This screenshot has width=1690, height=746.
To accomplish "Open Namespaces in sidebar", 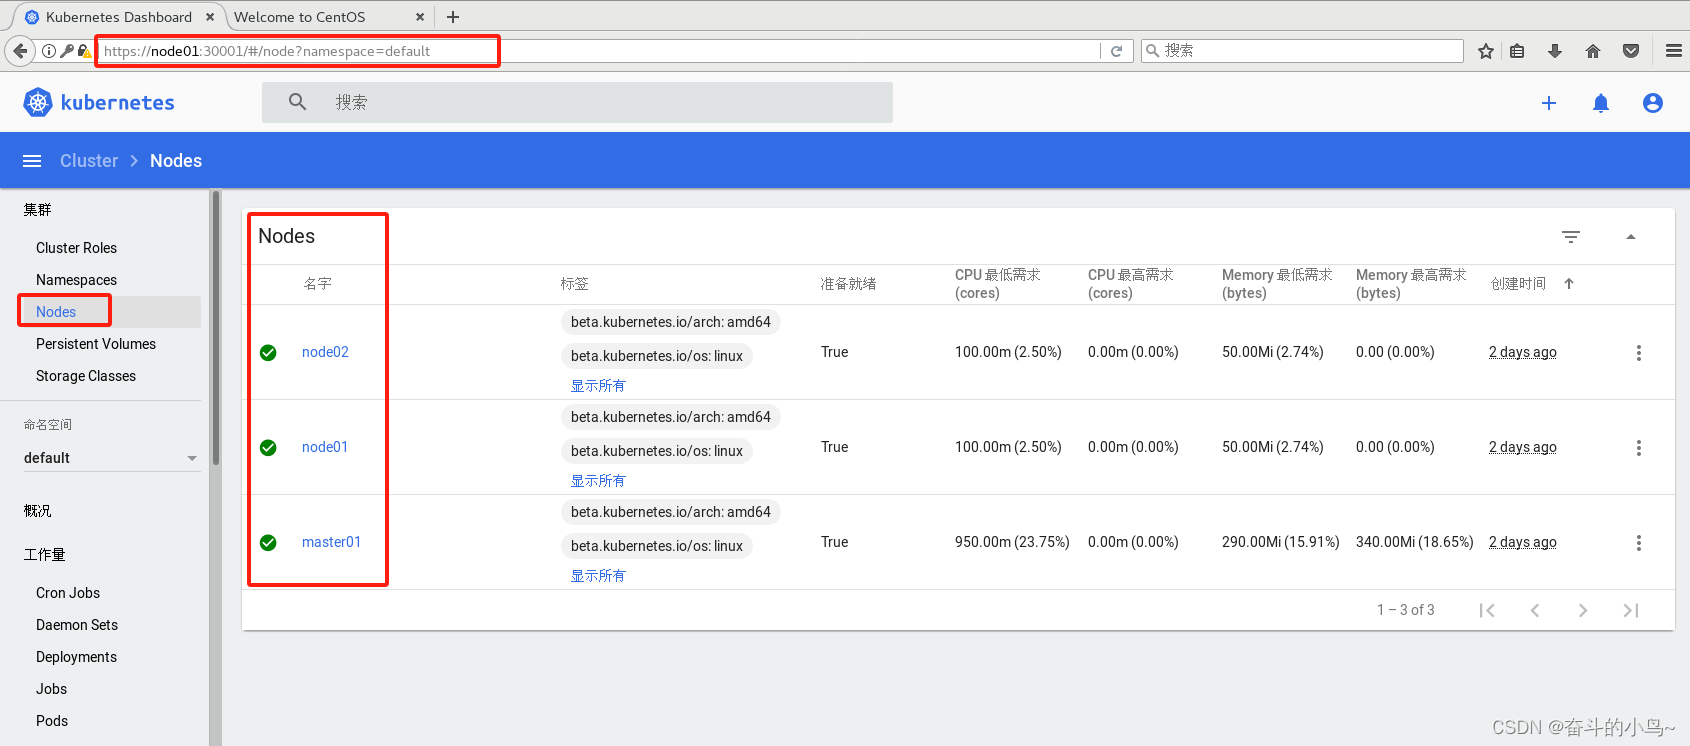I will click(x=76, y=280).
